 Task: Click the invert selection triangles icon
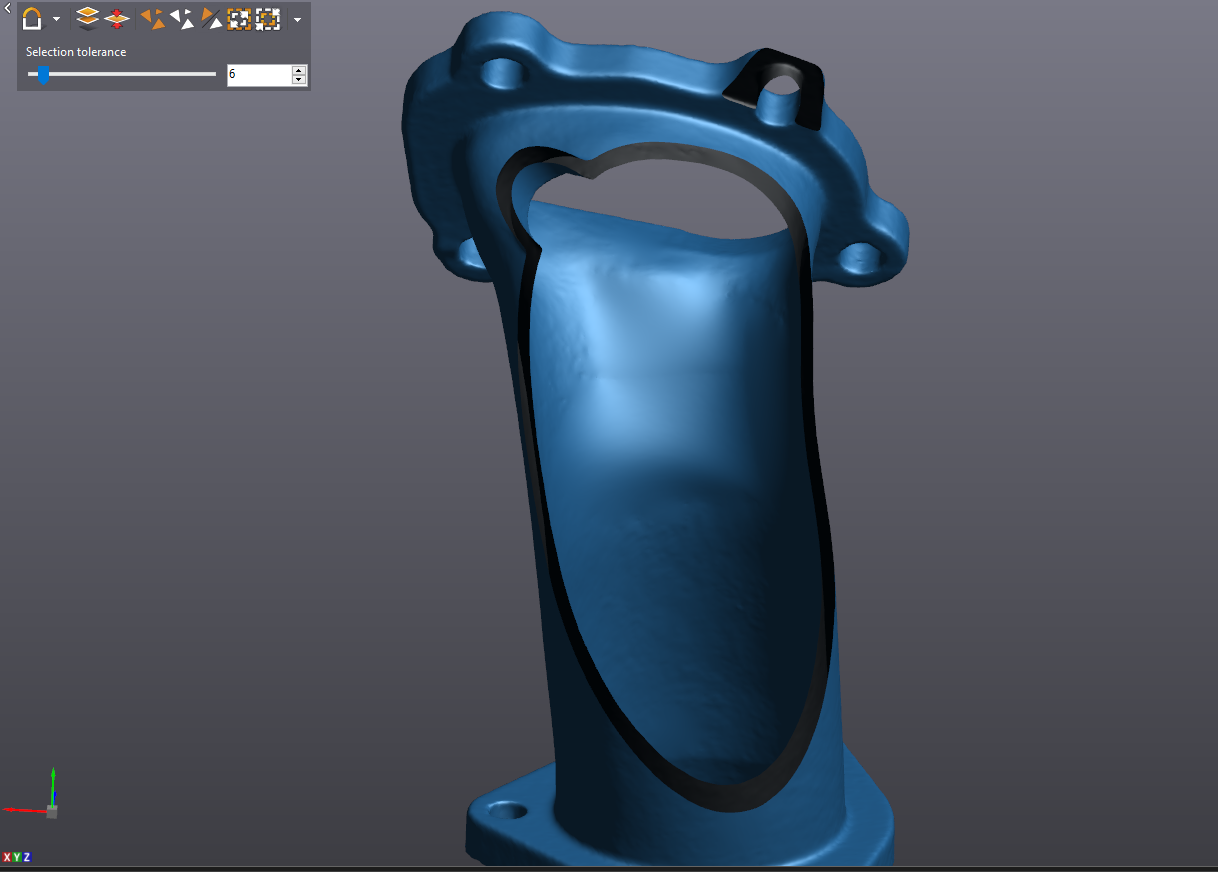pyautogui.click(x=211, y=19)
